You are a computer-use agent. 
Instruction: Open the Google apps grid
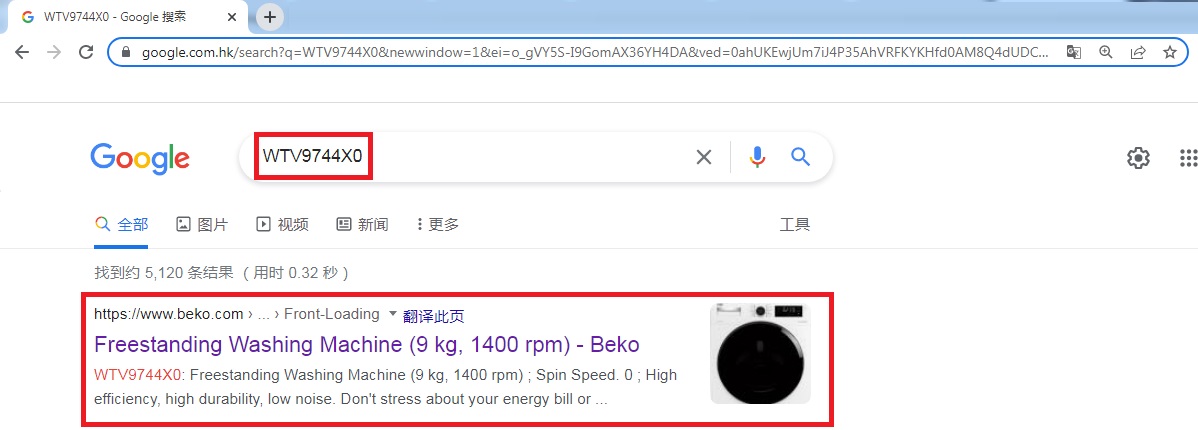1188,158
